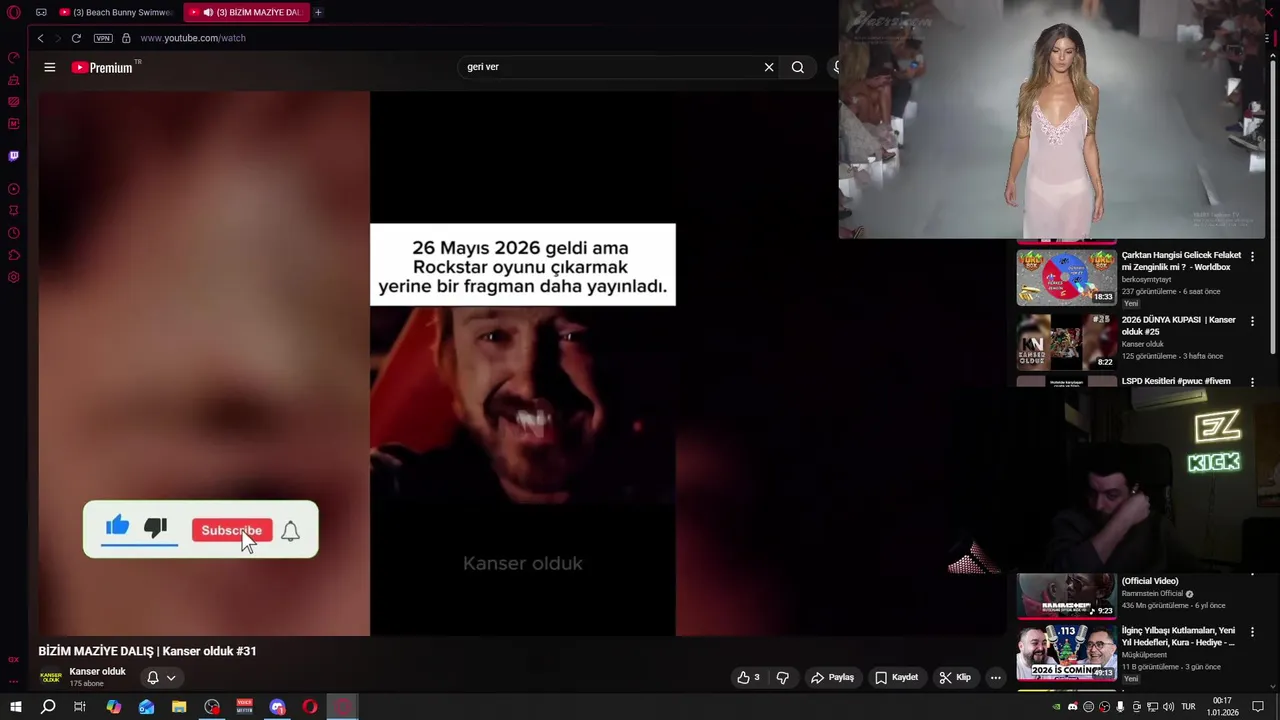Screen dimensions: 1280x720
Task: Like the video with thumbs-up button
Action: tap(749, 678)
